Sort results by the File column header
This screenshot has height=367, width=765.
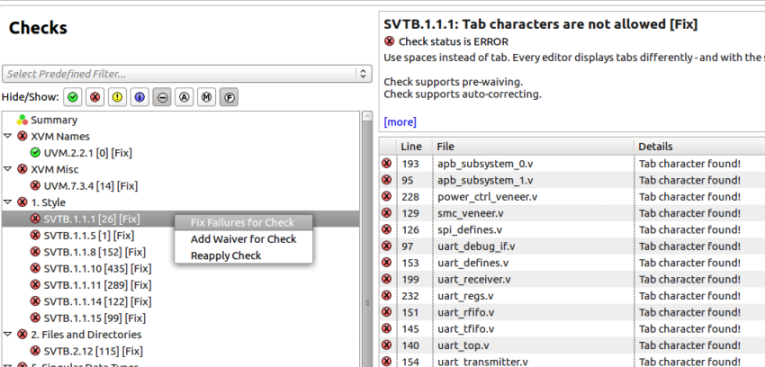click(533, 146)
